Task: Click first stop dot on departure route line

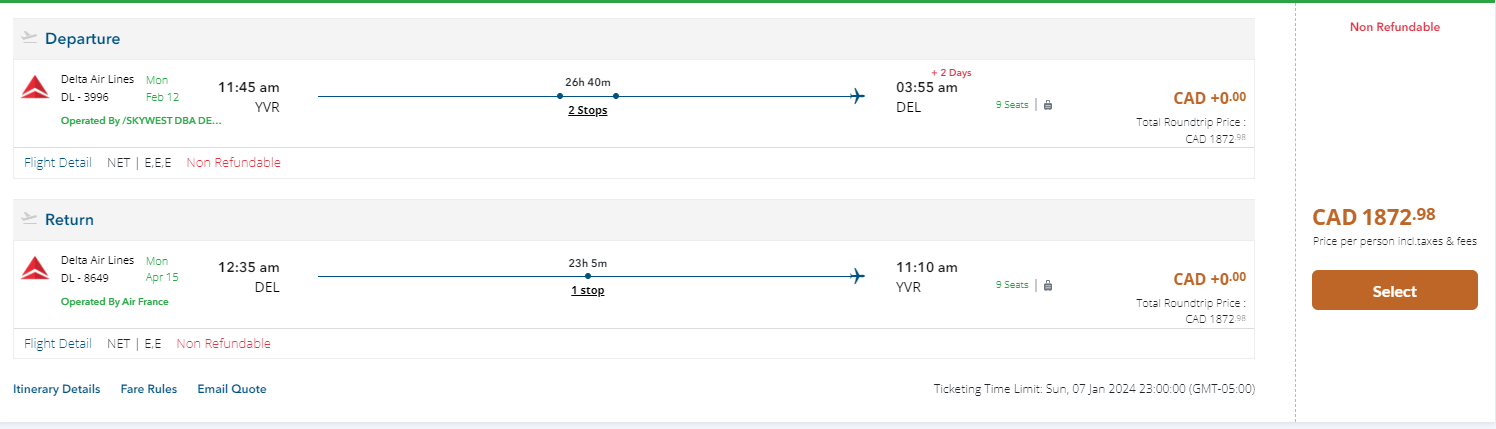Action: click(x=560, y=96)
